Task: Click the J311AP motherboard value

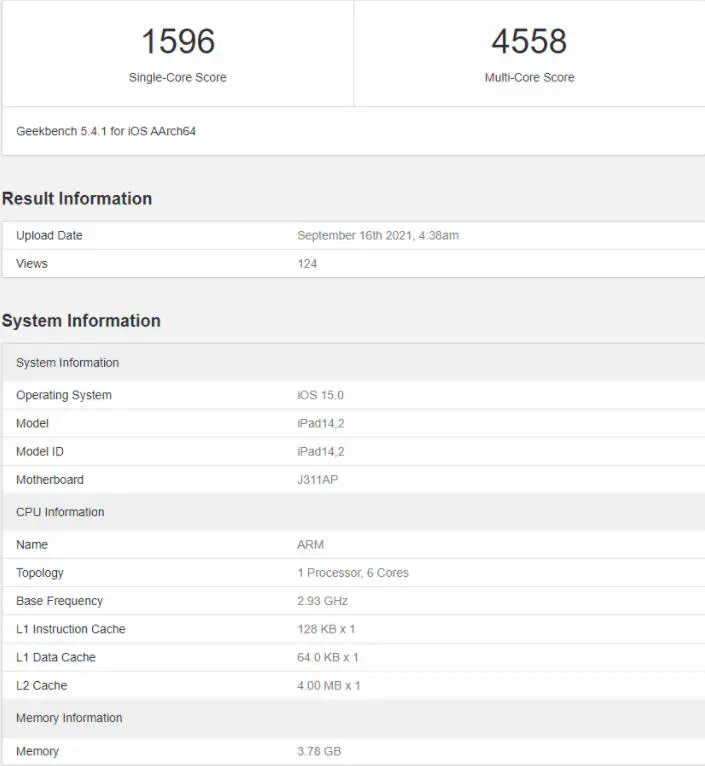Action: pos(317,480)
